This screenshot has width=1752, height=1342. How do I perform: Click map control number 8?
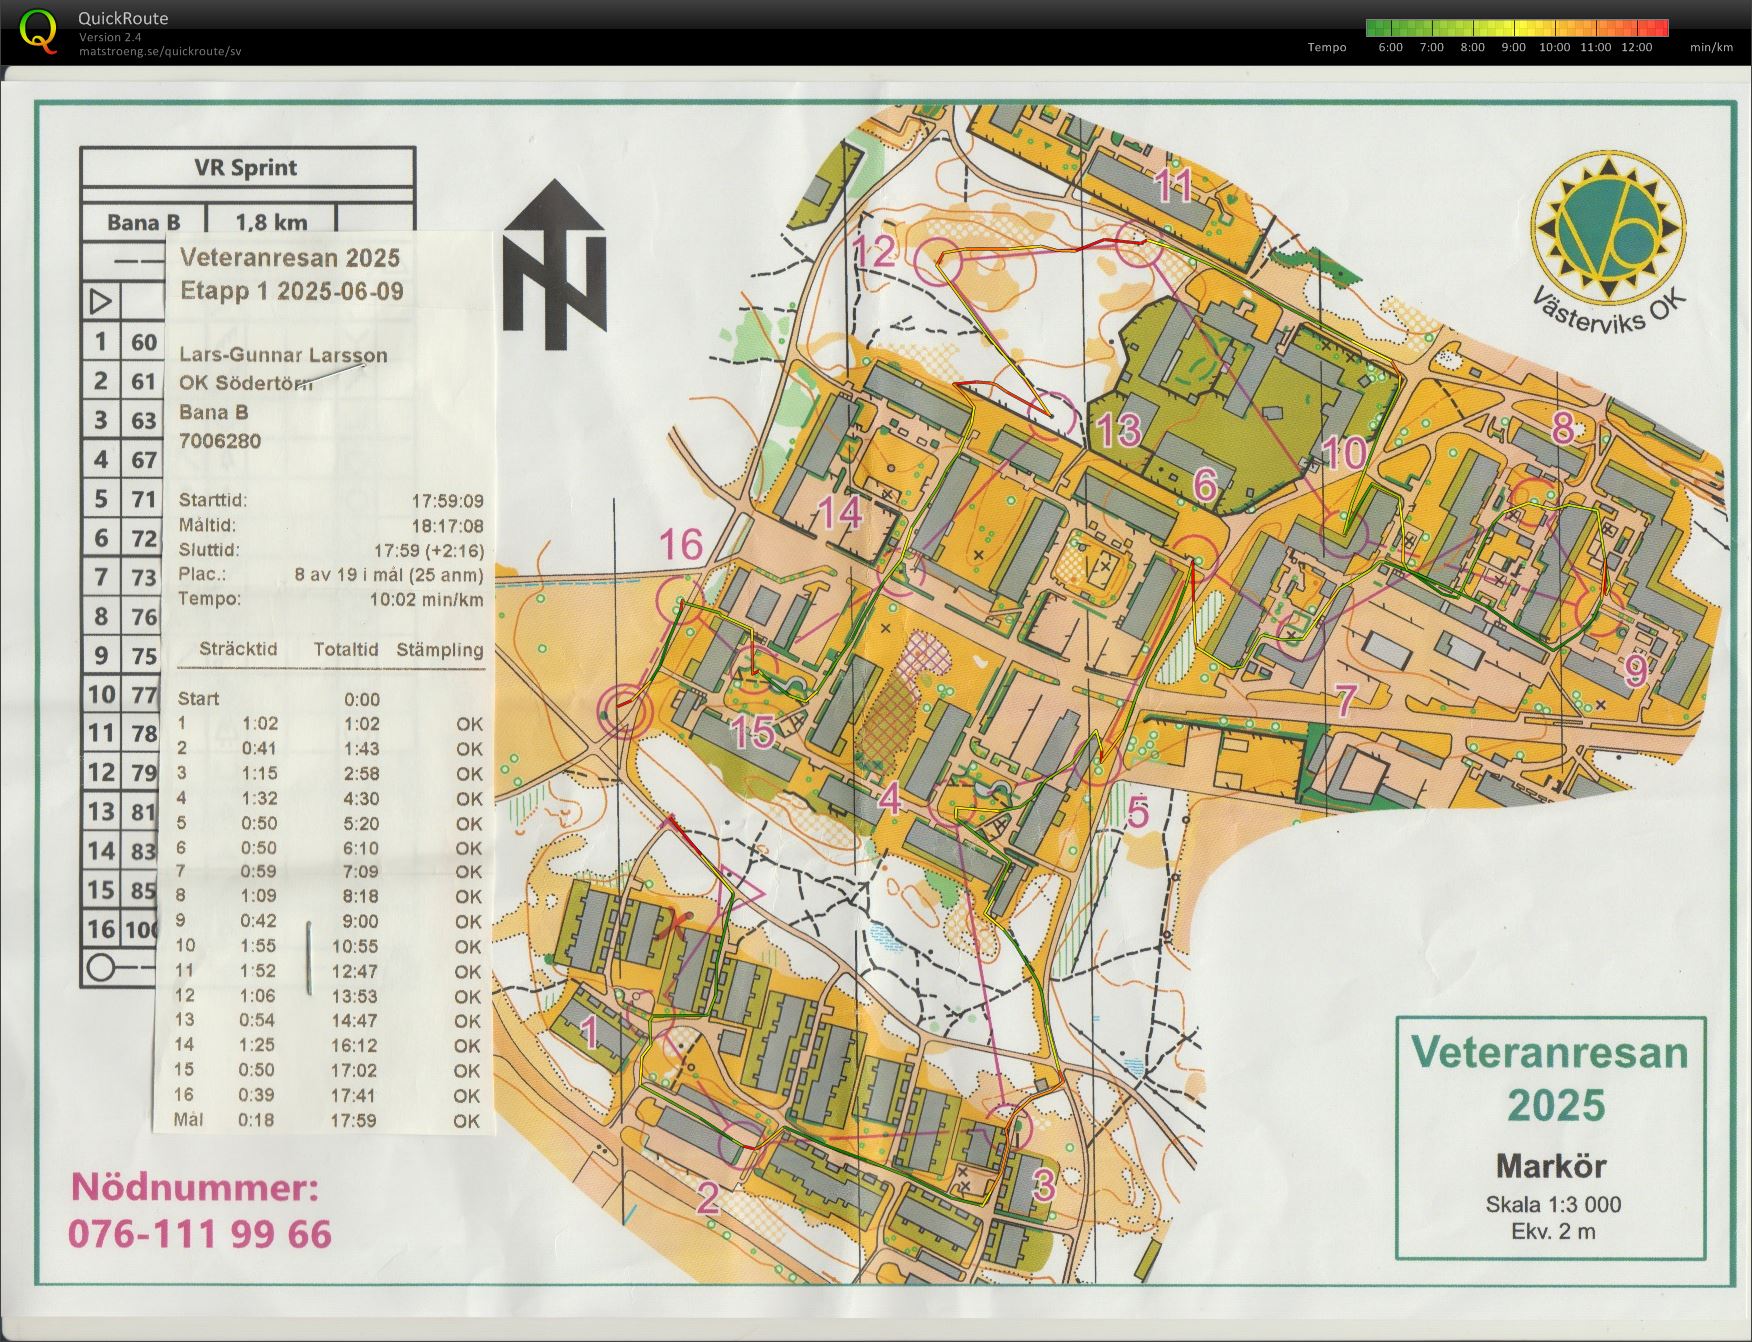point(1562,429)
